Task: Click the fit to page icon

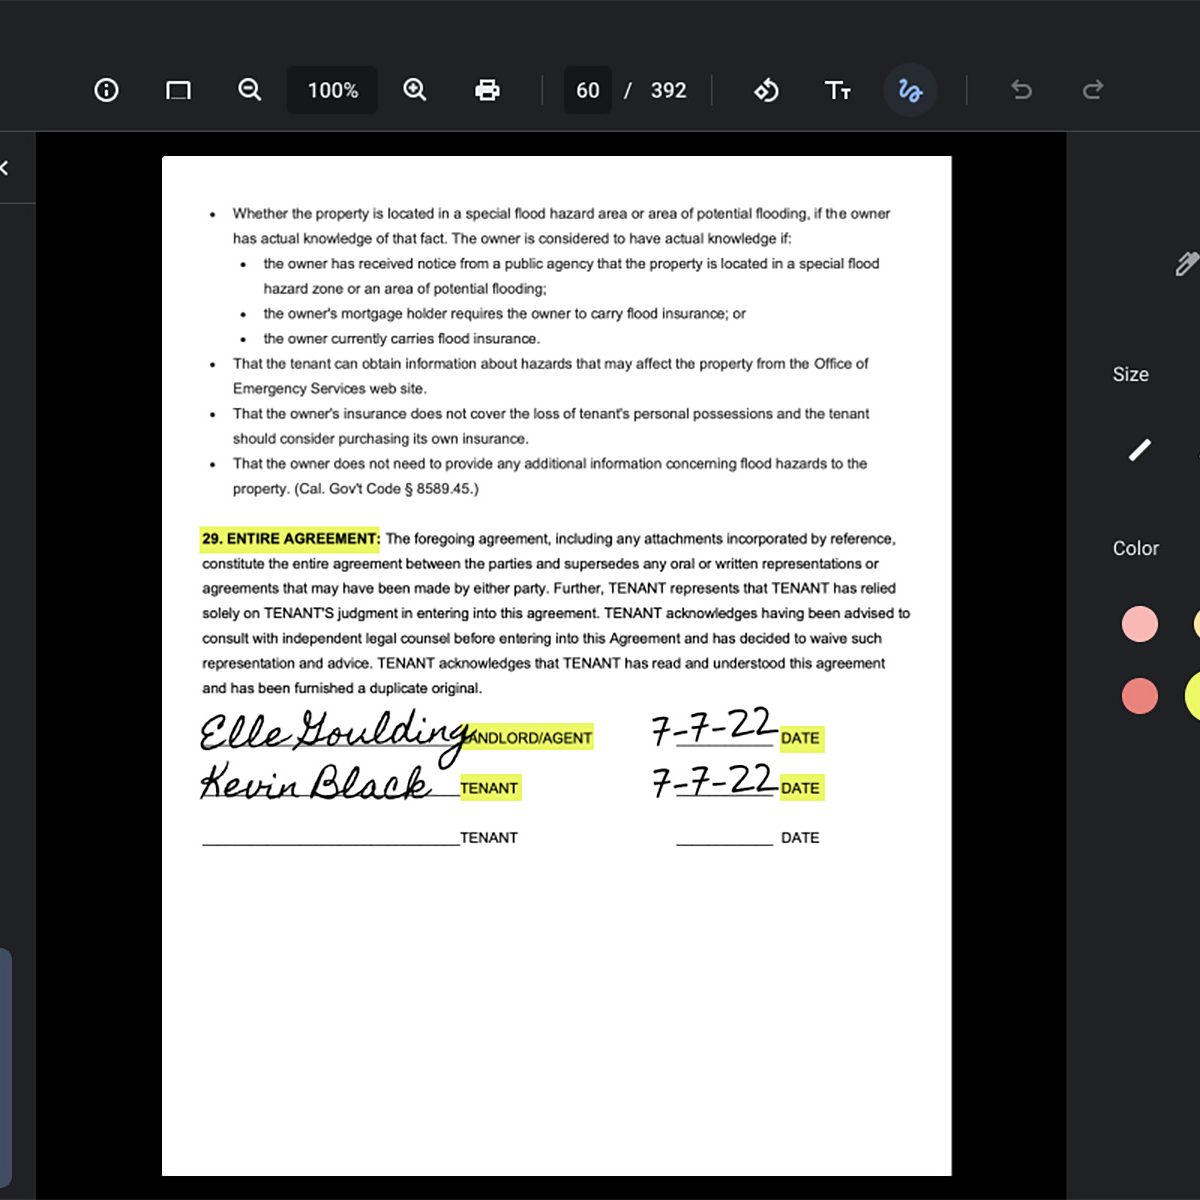Action: (178, 90)
